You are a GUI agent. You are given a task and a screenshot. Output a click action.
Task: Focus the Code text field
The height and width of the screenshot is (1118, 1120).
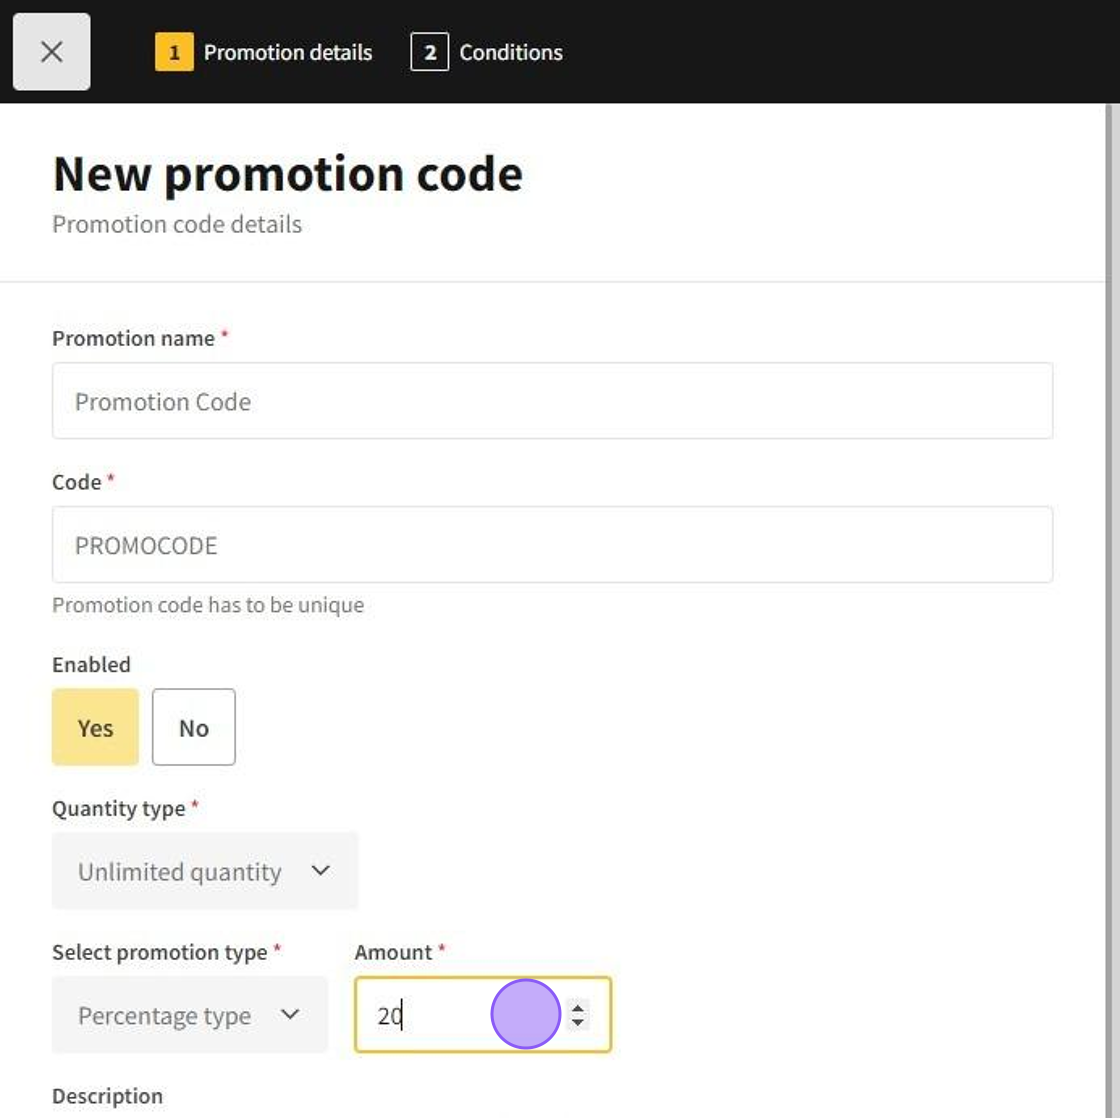[x=552, y=545]
